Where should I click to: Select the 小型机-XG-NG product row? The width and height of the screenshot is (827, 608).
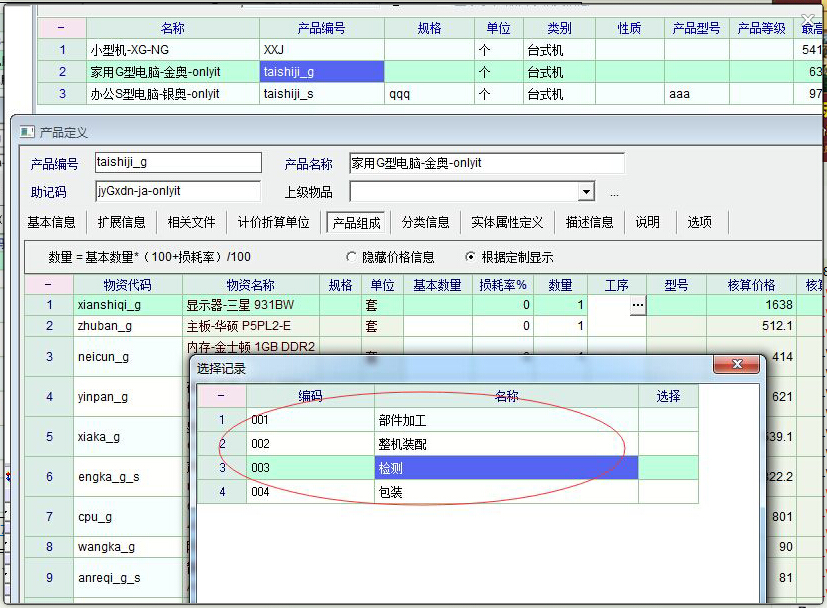coord(148,49)
